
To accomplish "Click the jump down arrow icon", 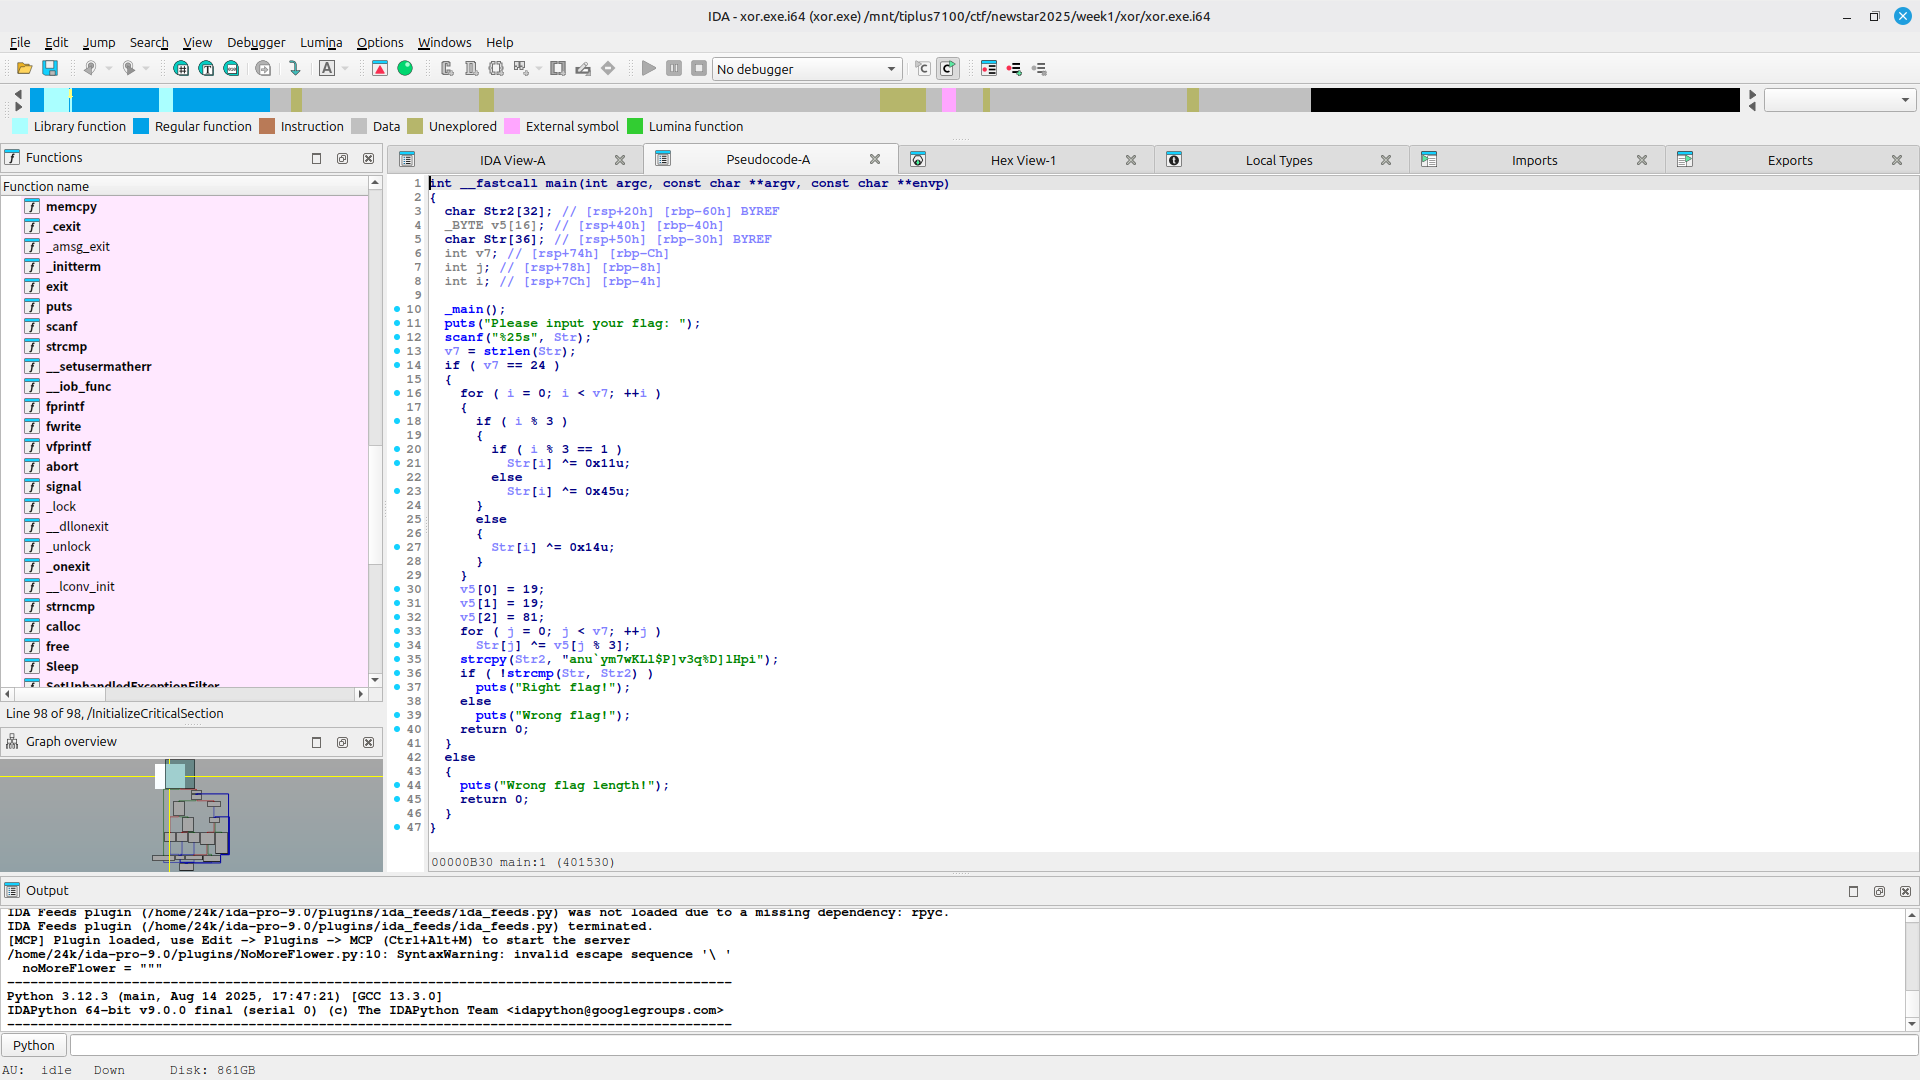I will (x=295, y=68).
